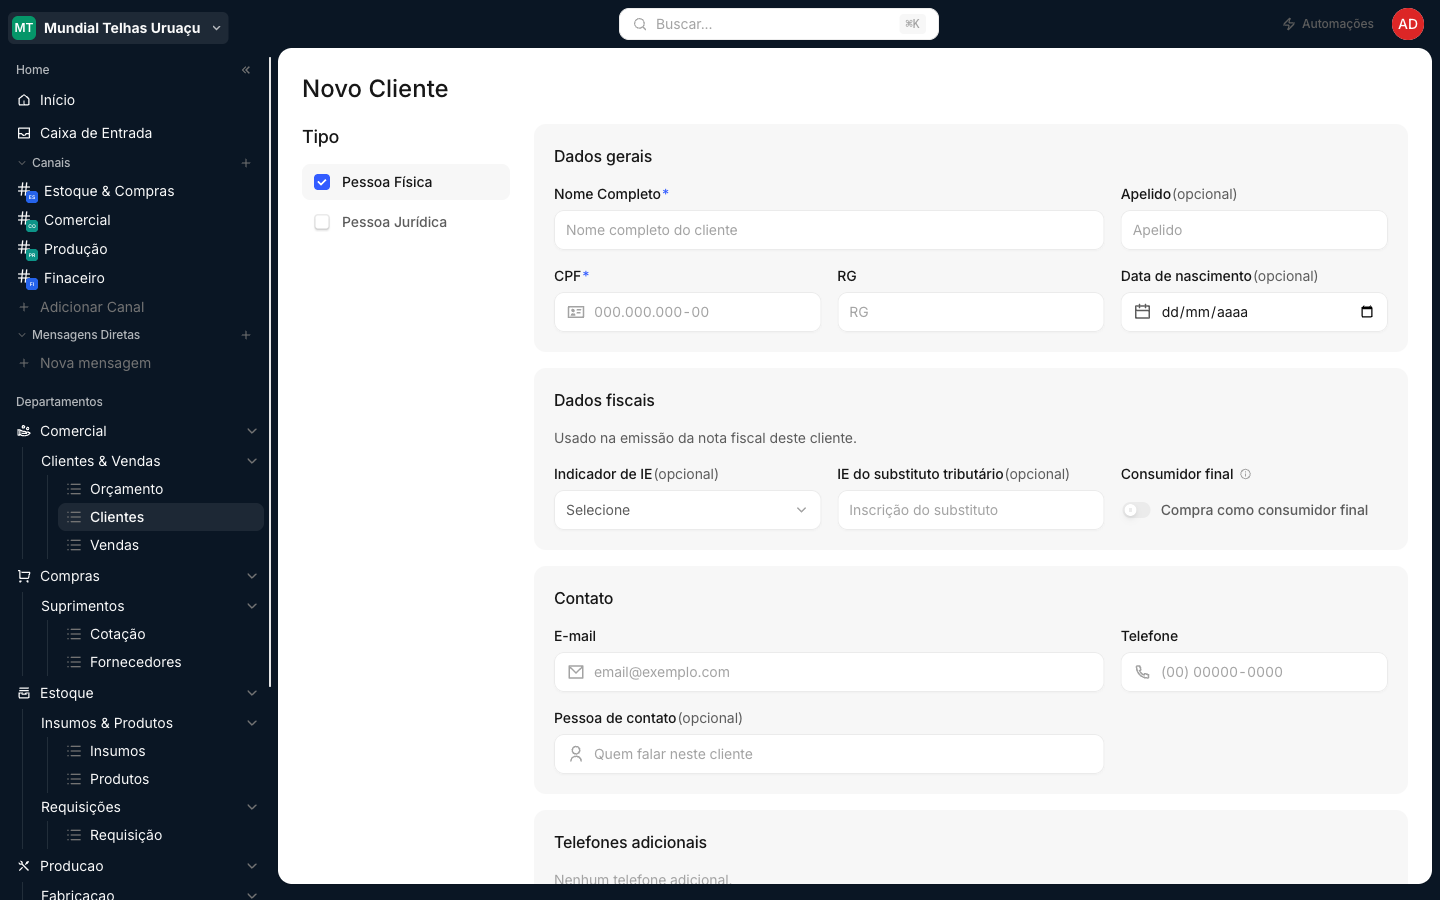This screenshot has width=1440, height=900.
Task: Open Cotação in the sidebar
Action: [x=161, y=634]
